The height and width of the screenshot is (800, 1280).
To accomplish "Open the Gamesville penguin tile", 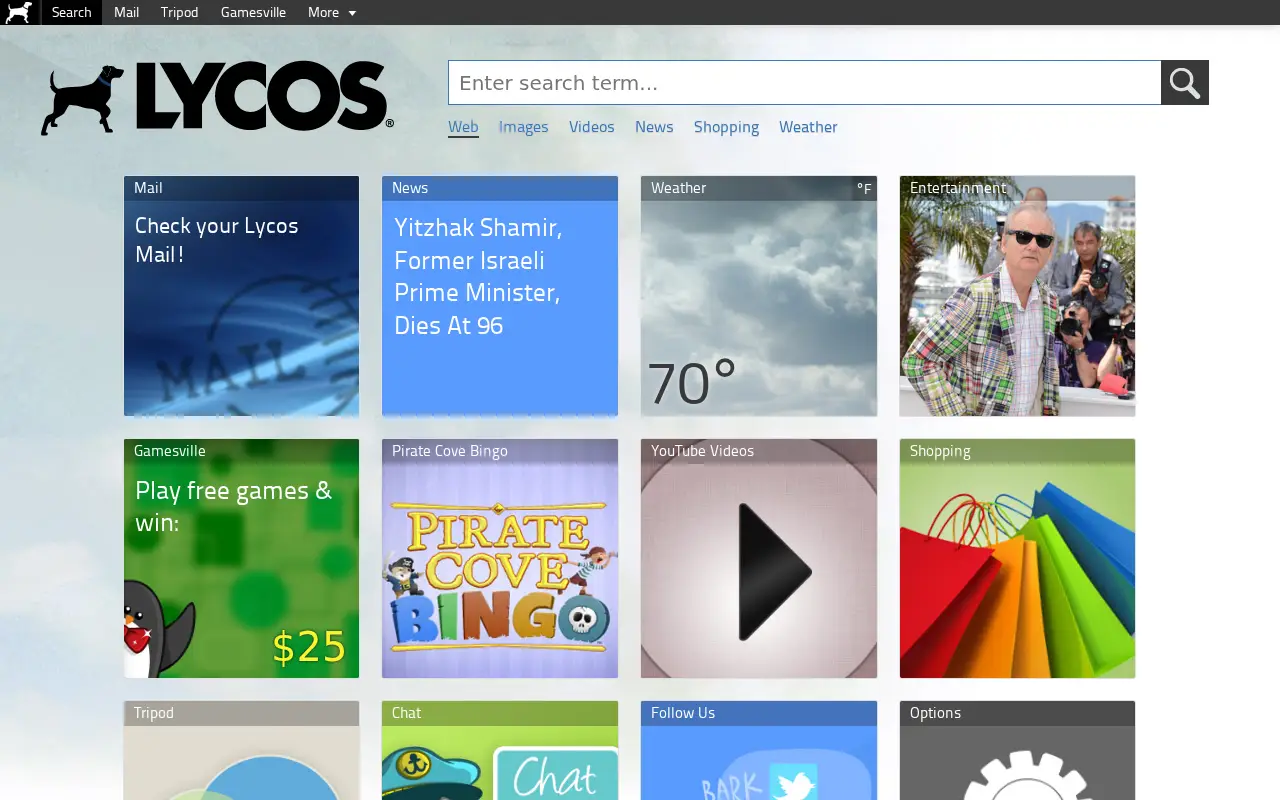I will tap(241, 558).
